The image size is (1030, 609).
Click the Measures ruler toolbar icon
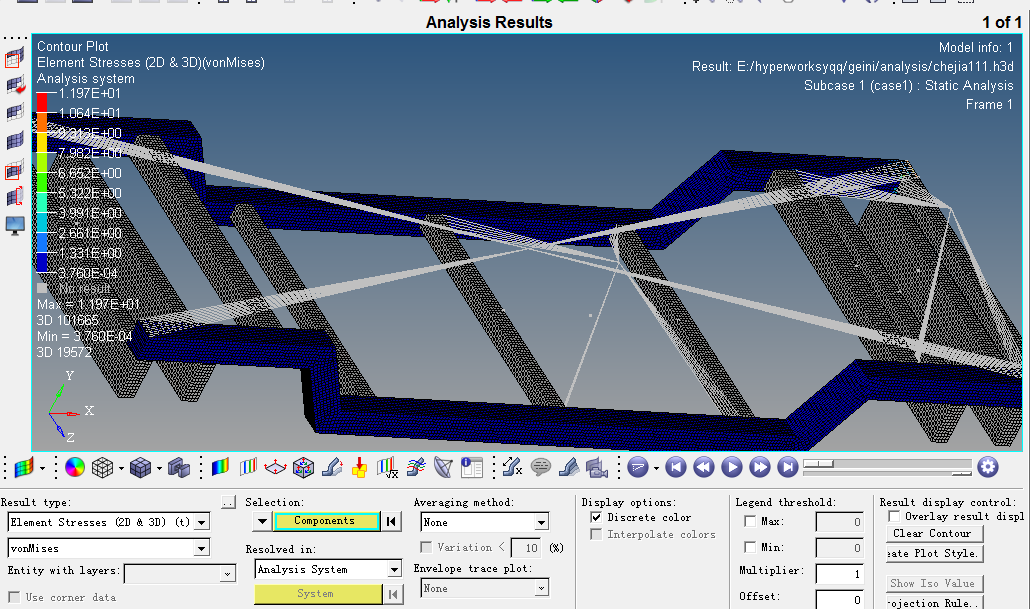(x=512, y=467)
